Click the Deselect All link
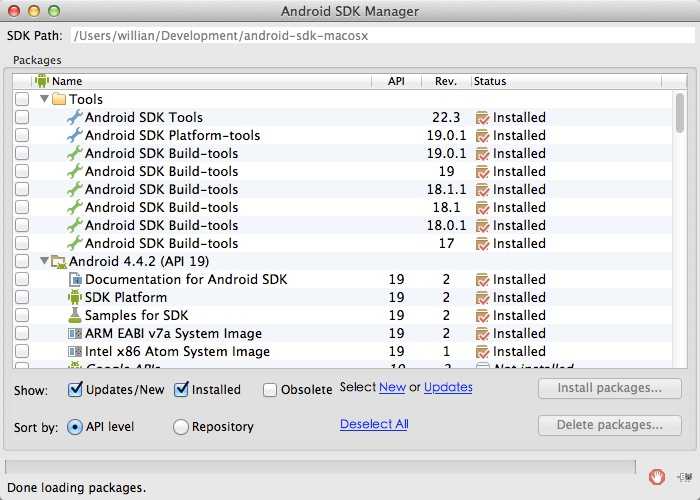This screenshot has height=500, width=700. [374, 424]
